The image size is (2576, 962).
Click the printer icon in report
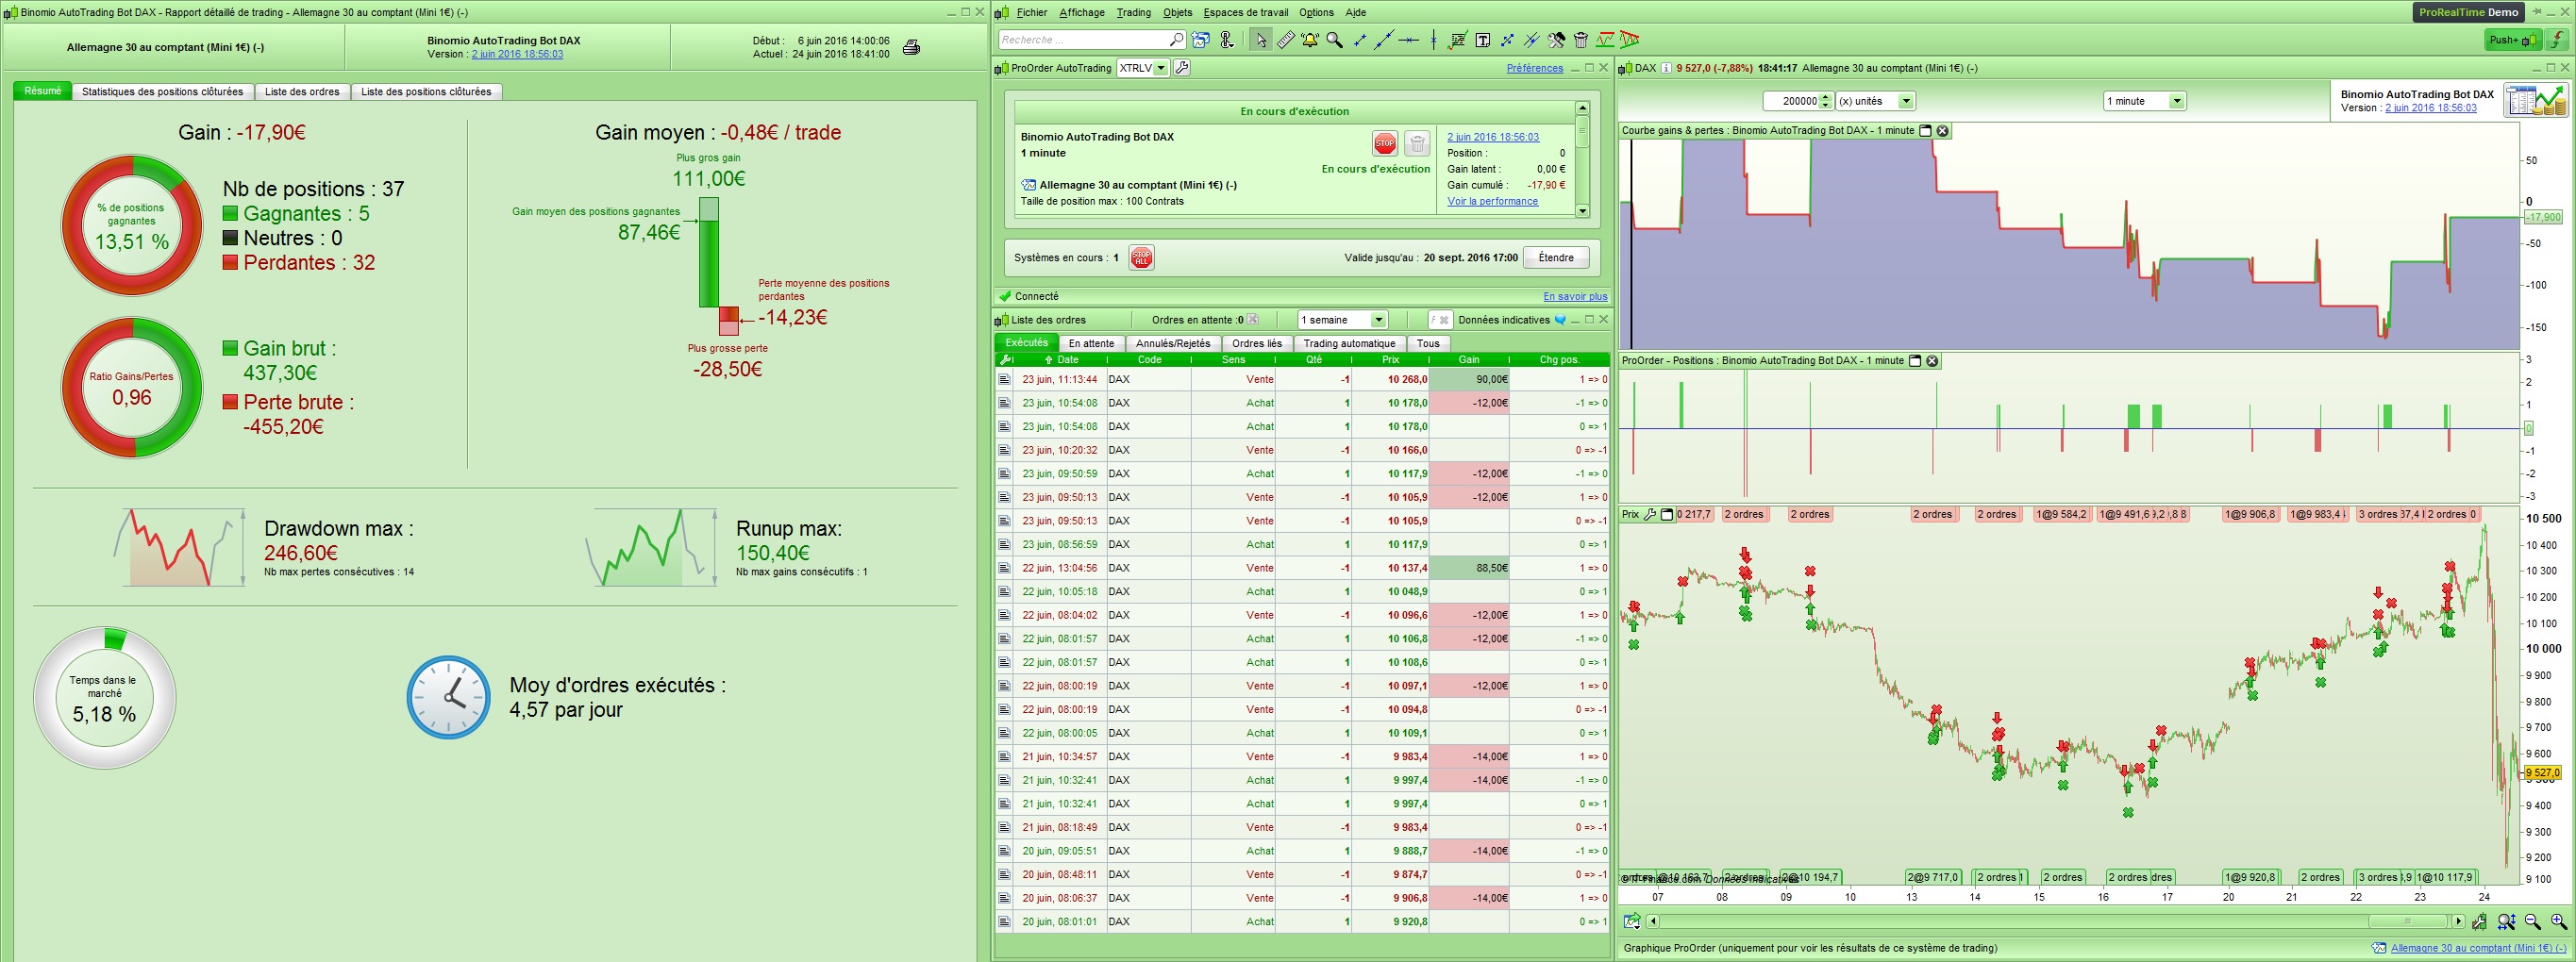911,47
